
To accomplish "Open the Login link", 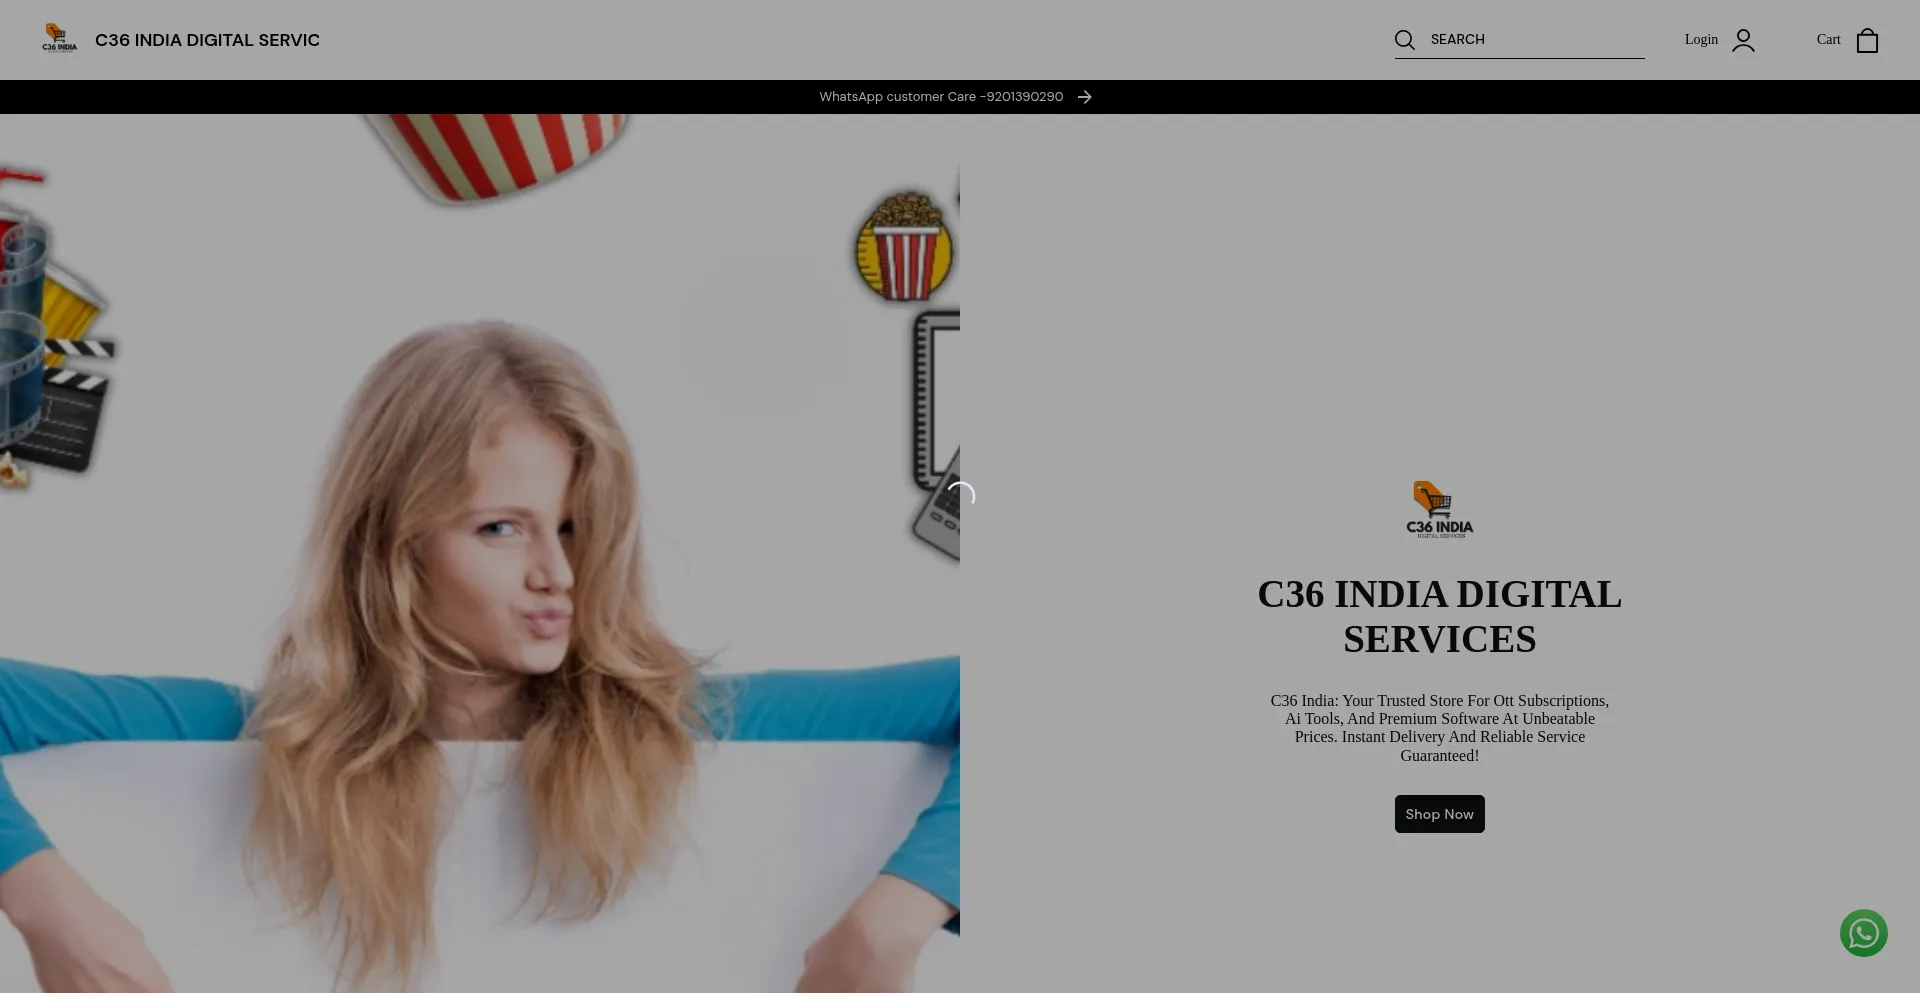I will (x=1701, y=40).
